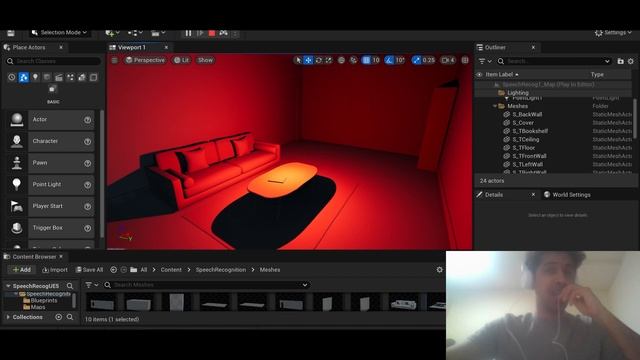
Task: Open the viewport Show flags menu
Action: point(205,60)
